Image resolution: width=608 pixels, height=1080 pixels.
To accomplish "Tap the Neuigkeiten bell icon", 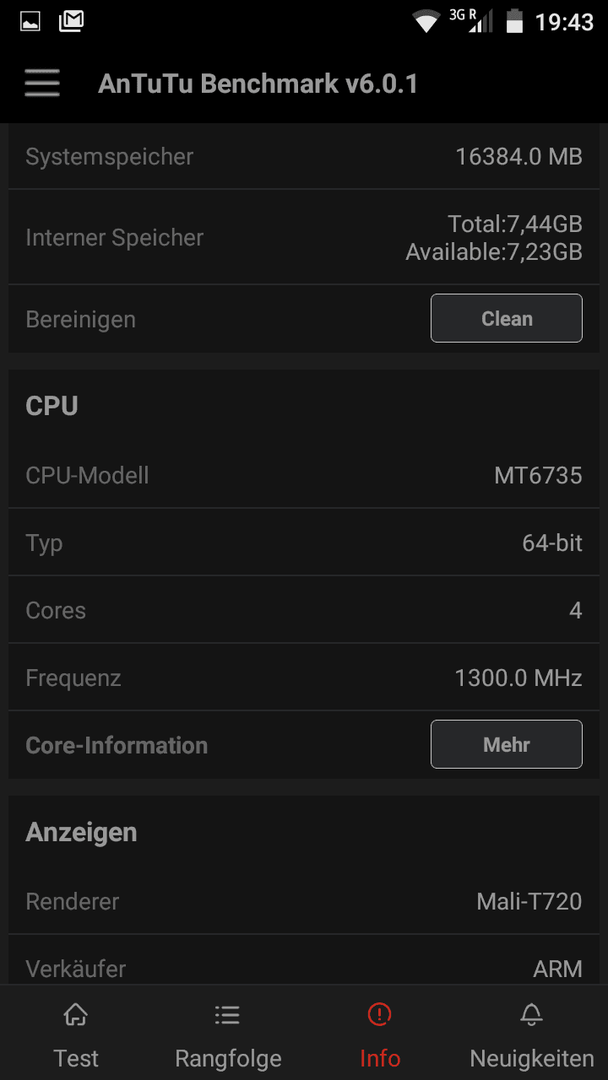I will (x=532, y=1014).
